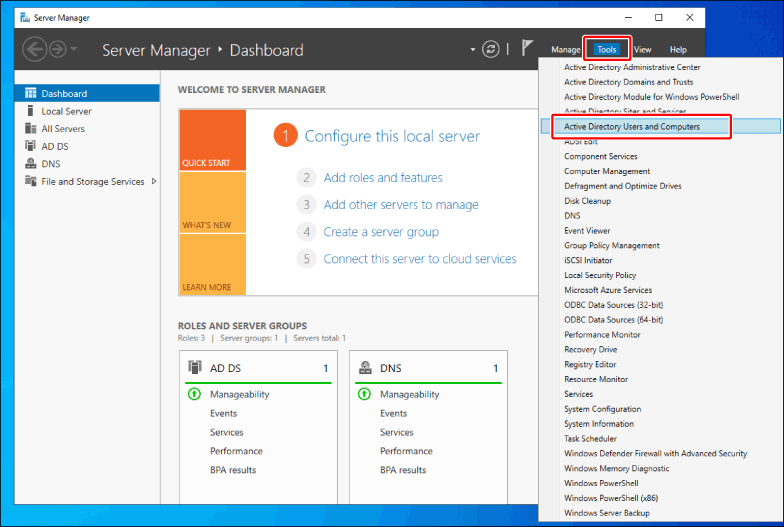Viewport: 784px width, 527px height.
Task: Click the back navigation arrow
Action: pyautogui.click(x=34, y=50)
